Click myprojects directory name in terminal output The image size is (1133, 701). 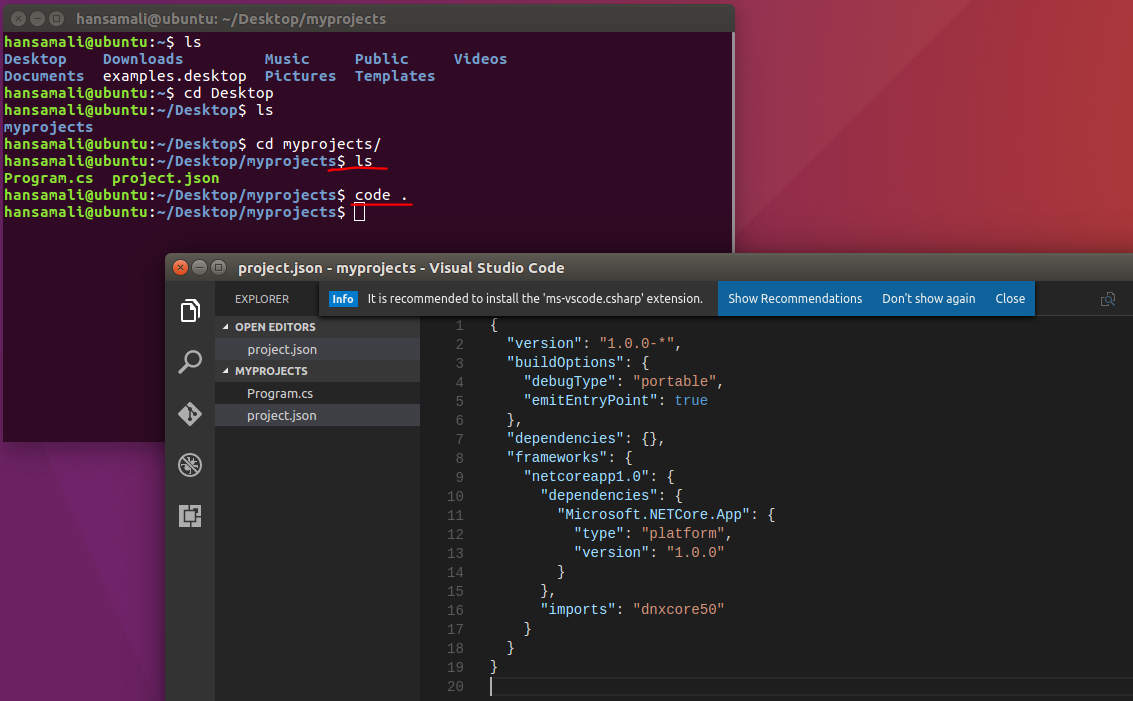click(x=48, y=127)
